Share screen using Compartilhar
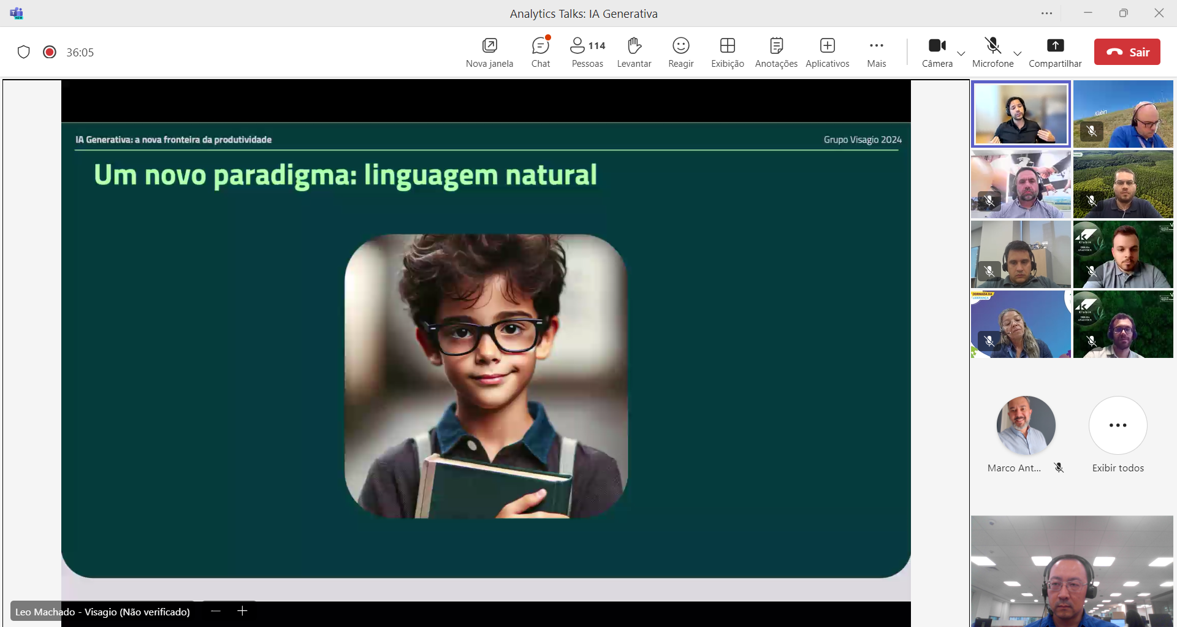Screen dimensions: 1177x627 tap(1055, 52)
